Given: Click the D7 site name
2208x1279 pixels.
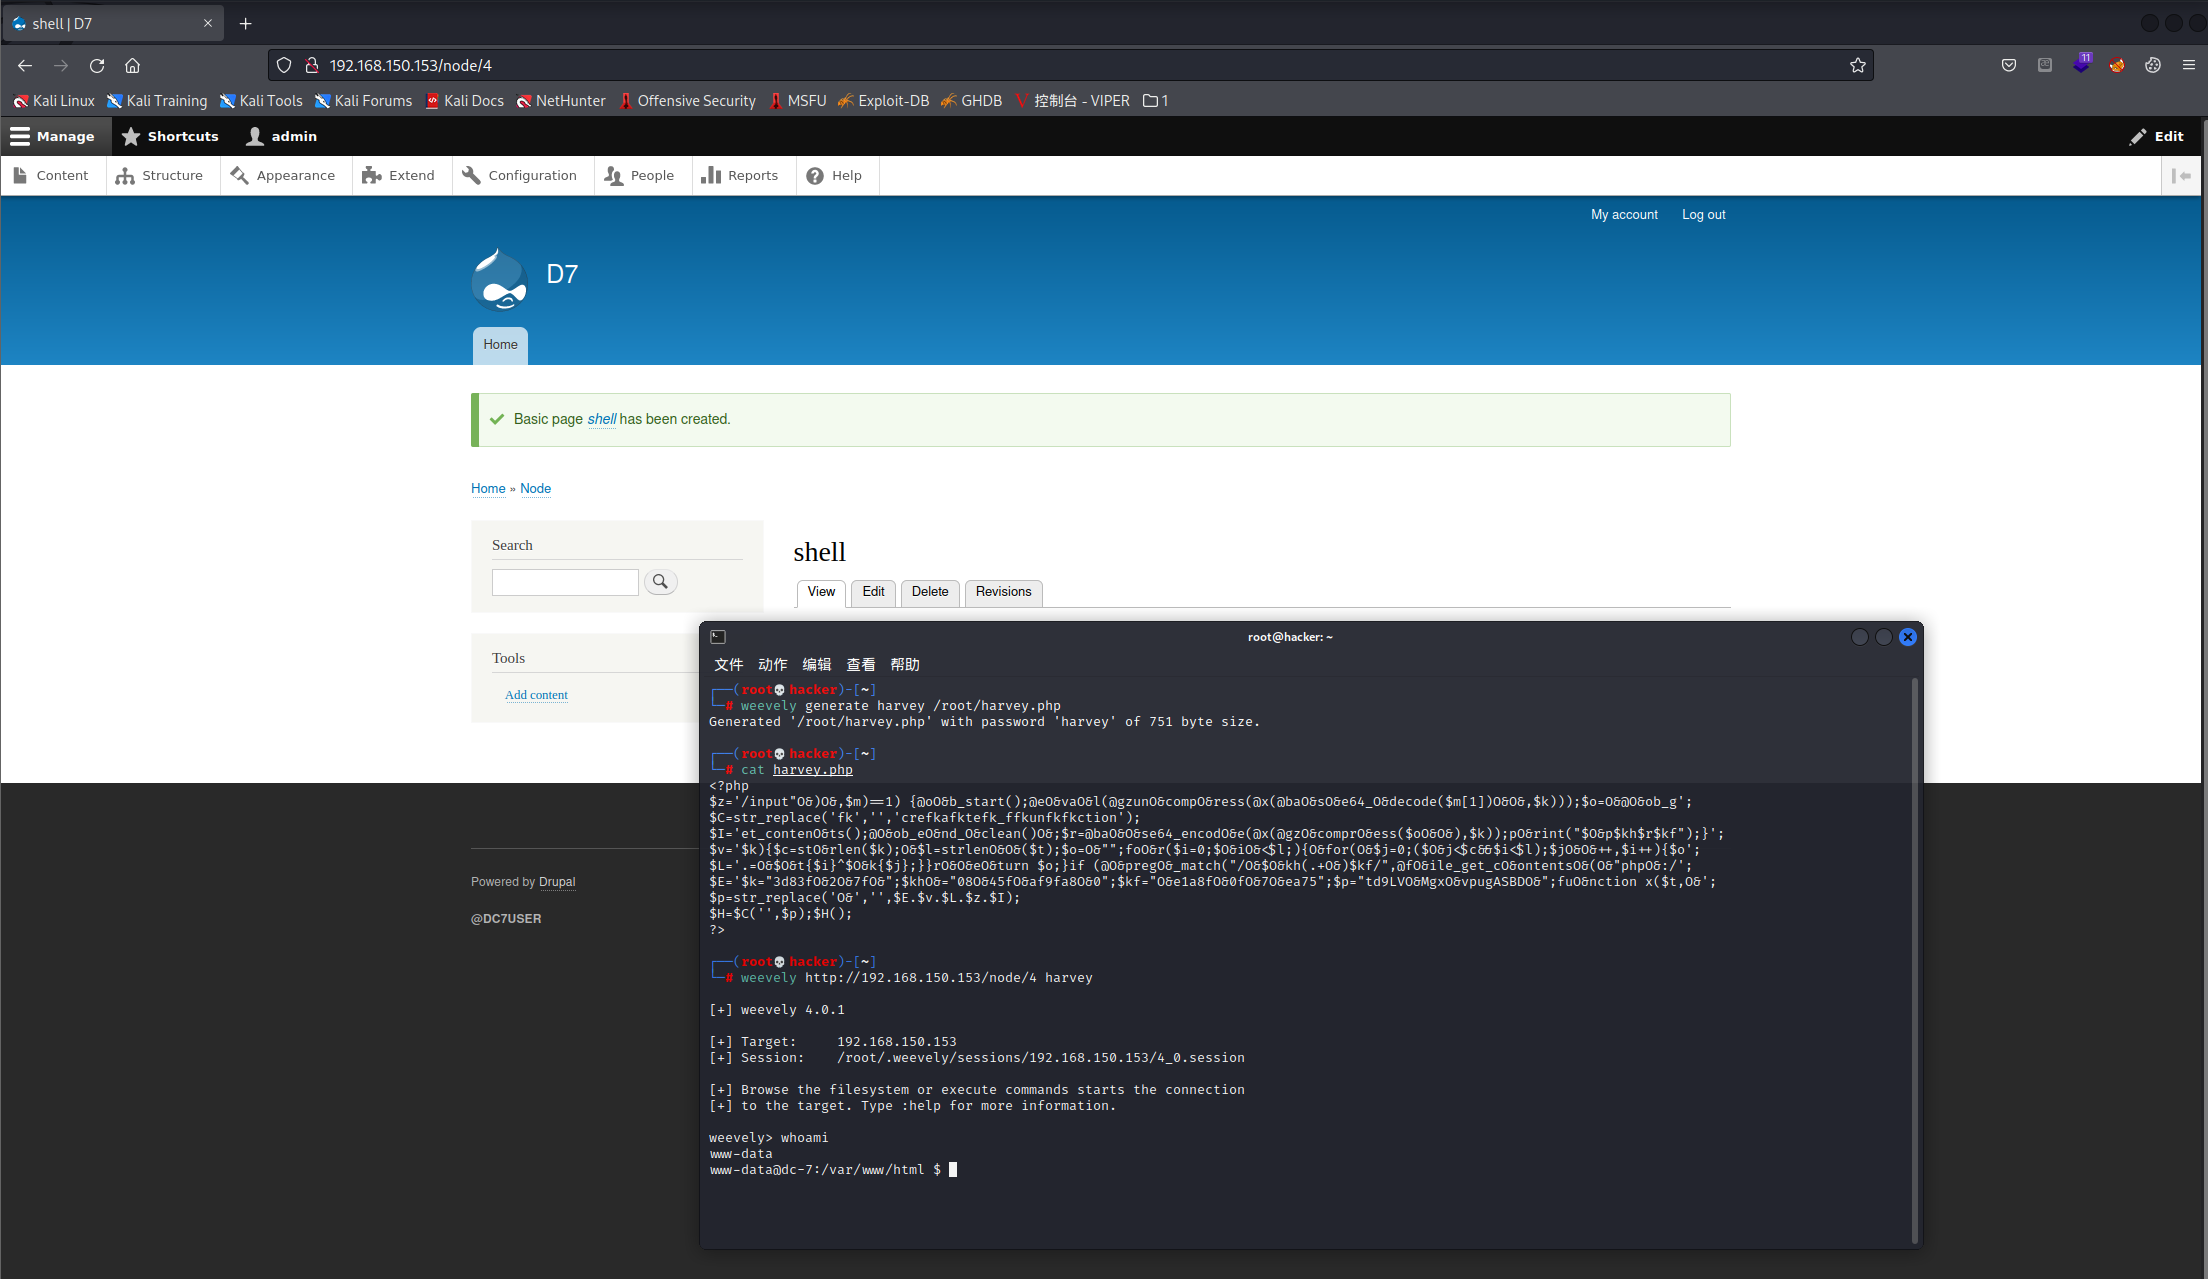Looking at the screenshot, I should 562,274.
